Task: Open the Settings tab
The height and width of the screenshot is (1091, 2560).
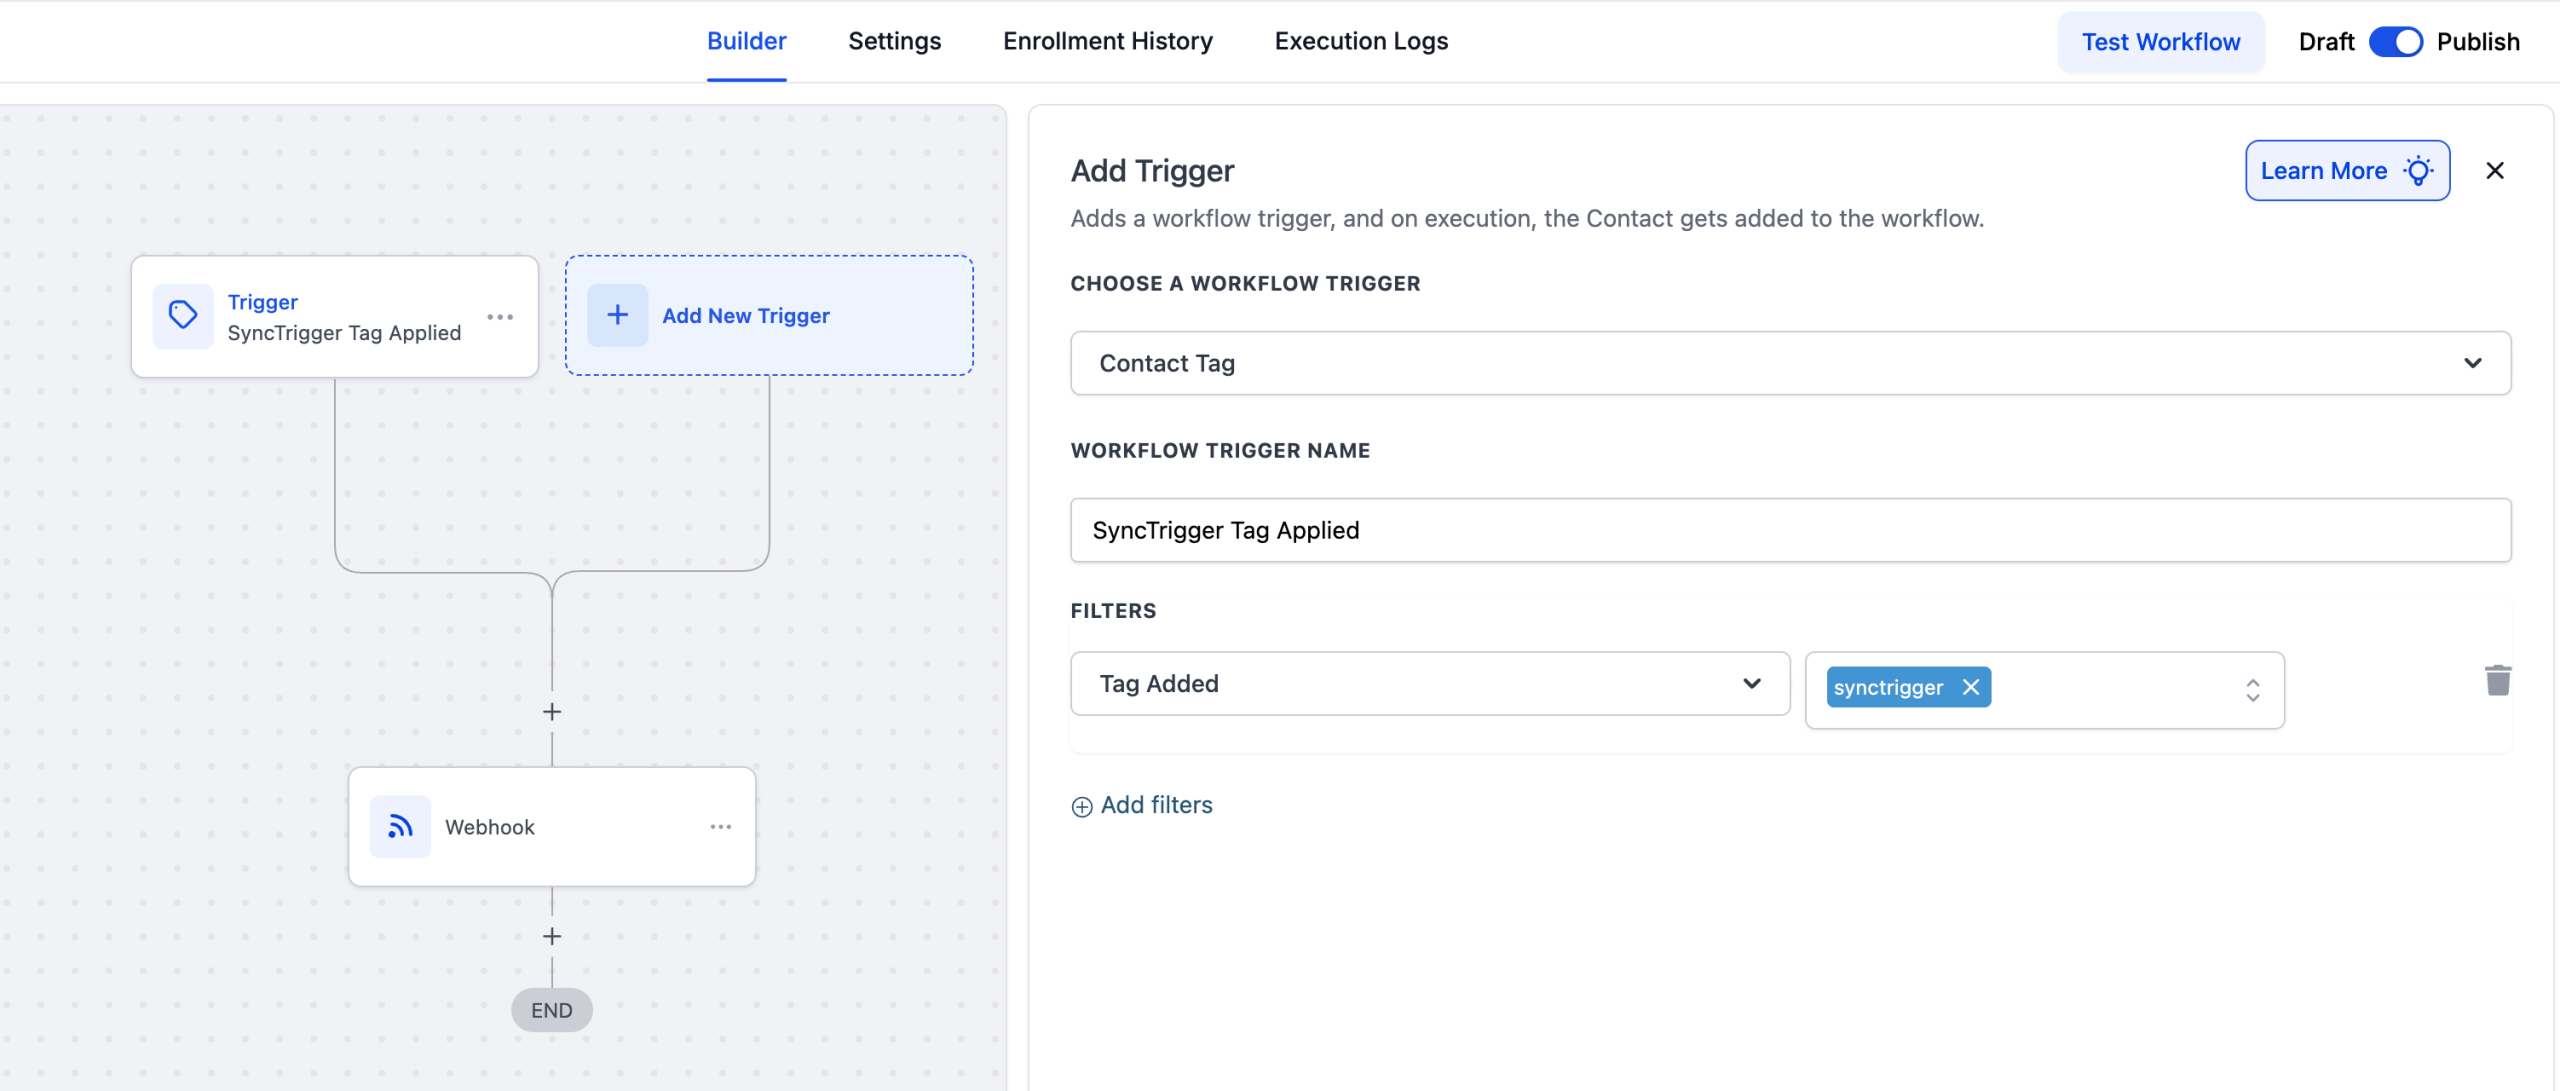Action: [895, 41]
